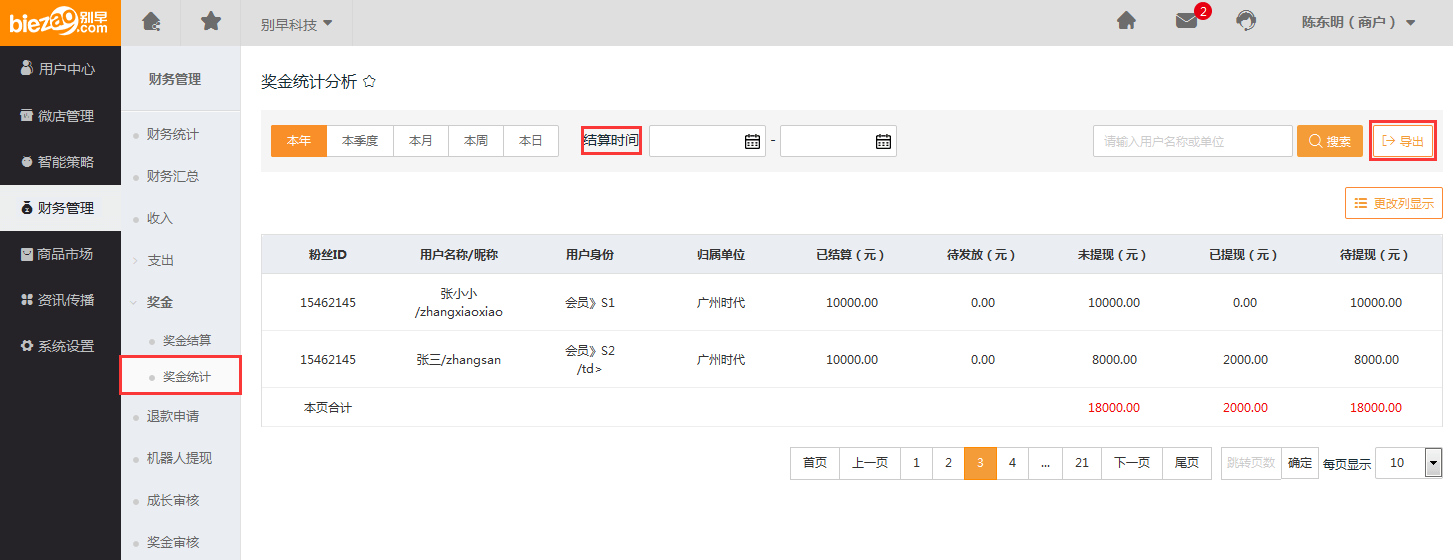Select the 本月 time filter
Screen dimensions: 1453x560
click(421, 141)
